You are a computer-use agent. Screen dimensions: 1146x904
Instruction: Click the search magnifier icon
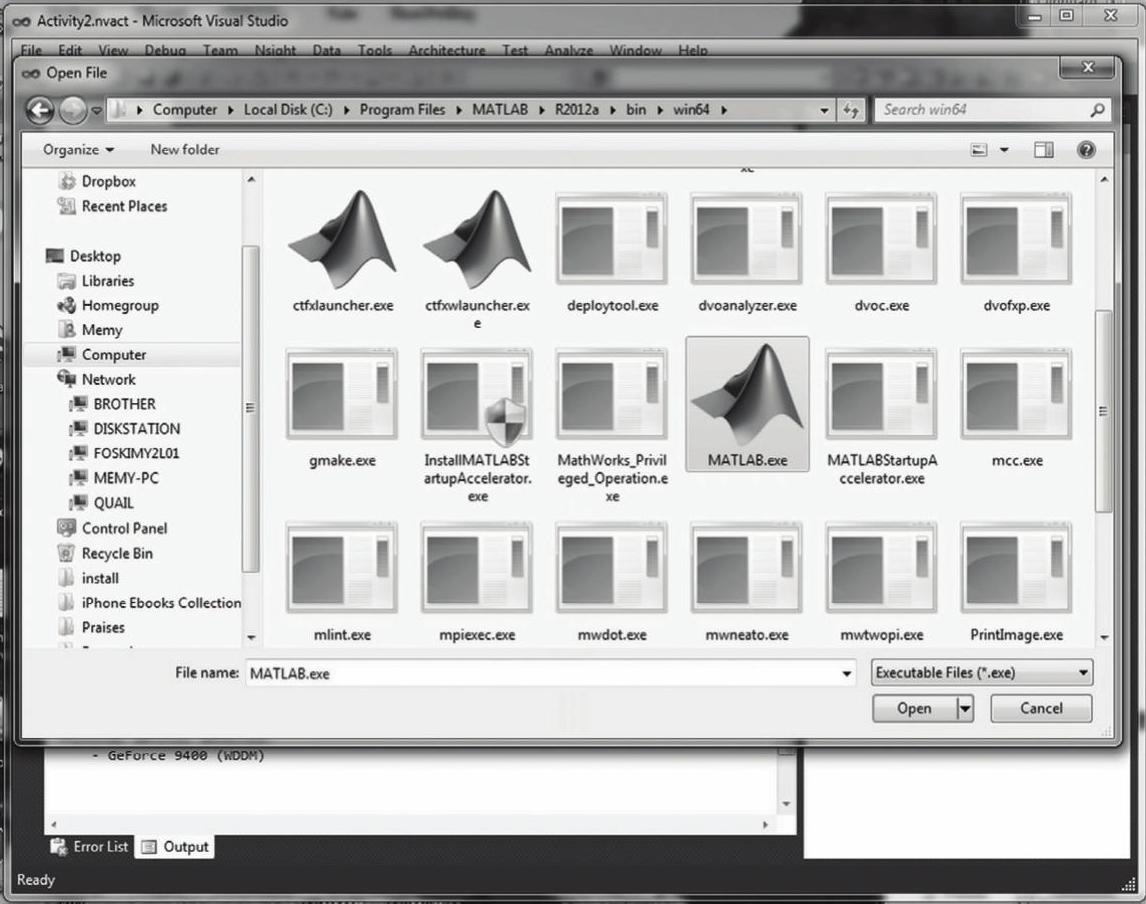point(1096,110)
